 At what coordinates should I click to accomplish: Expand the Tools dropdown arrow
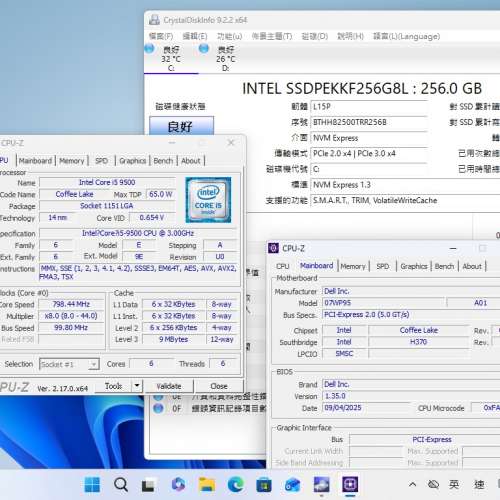click(x=137, y=386)
